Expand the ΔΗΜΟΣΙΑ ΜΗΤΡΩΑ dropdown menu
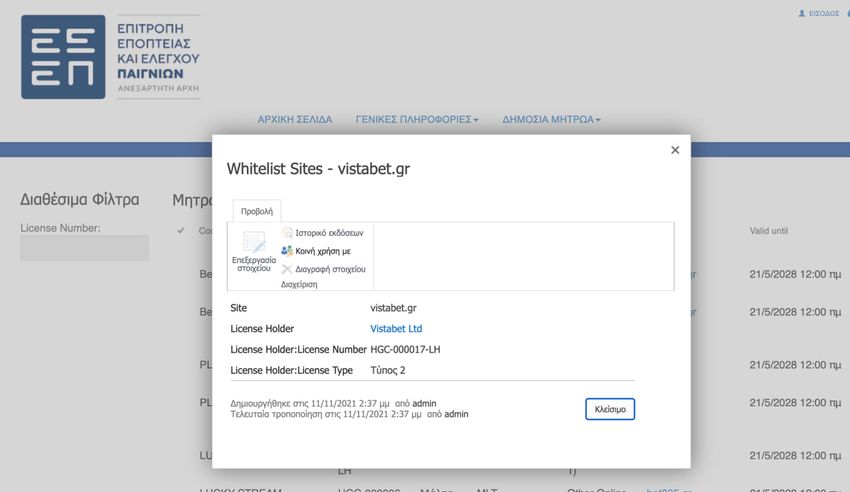Image resolution: width=850 pixels, height=492 pixels. [551, 119]
